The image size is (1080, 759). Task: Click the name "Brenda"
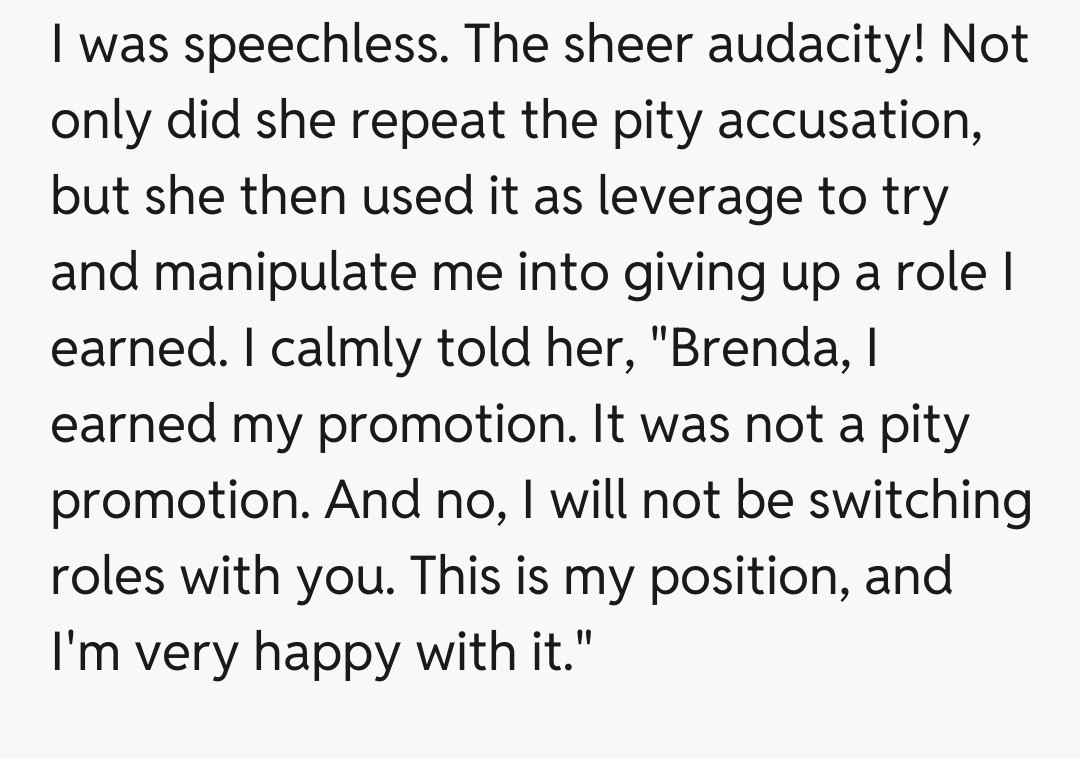742,348
